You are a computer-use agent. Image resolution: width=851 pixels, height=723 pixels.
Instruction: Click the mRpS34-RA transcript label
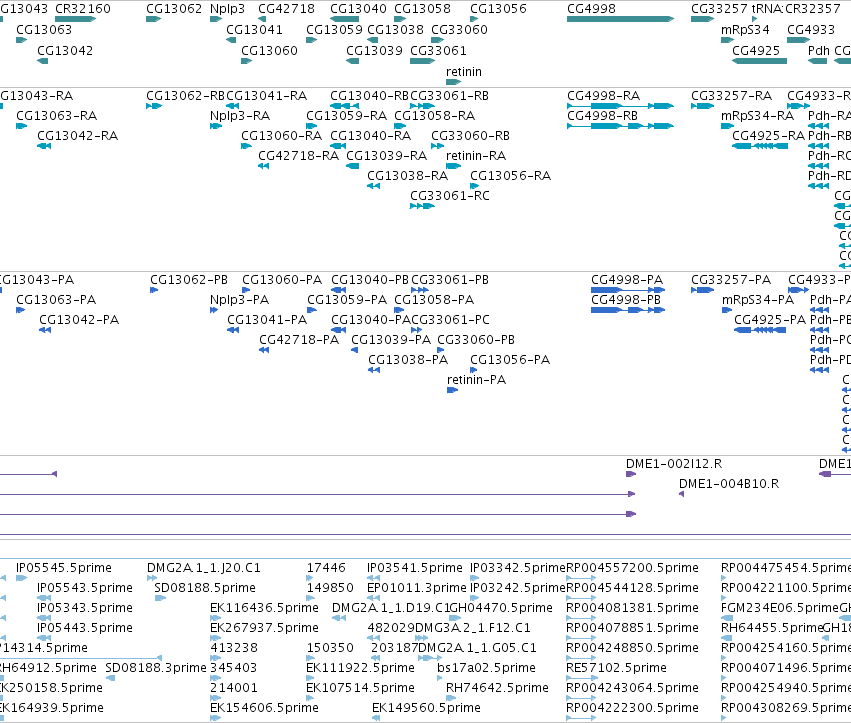(x=758, y=116)
